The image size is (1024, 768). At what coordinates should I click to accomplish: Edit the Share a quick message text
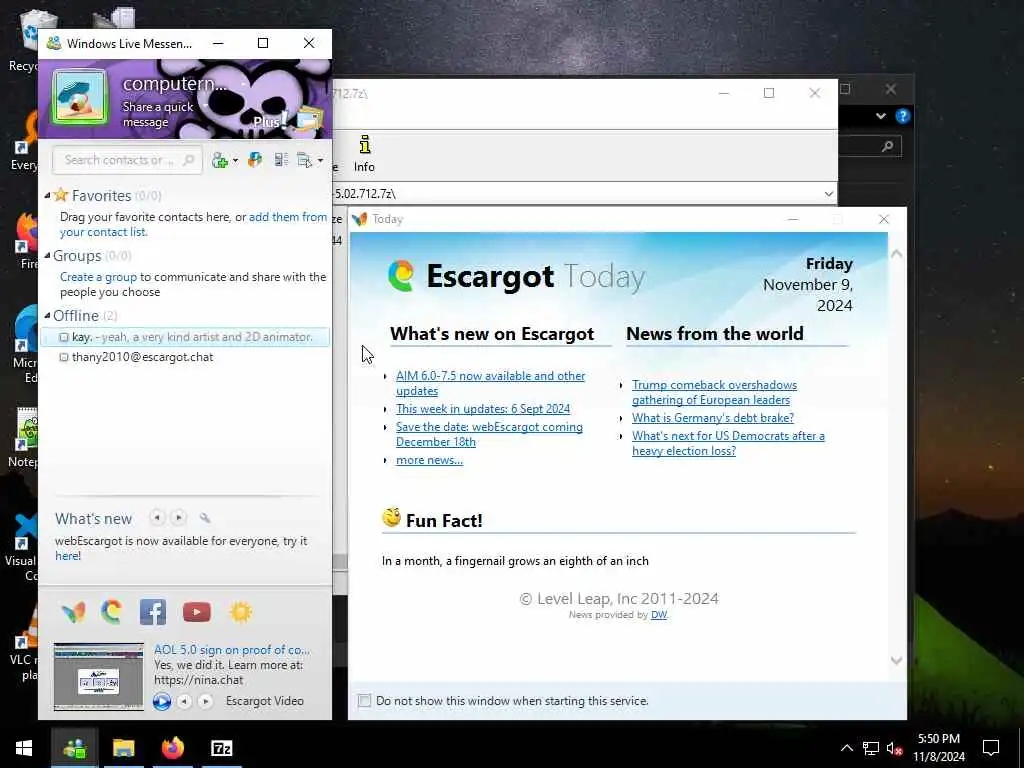point(158,114)
